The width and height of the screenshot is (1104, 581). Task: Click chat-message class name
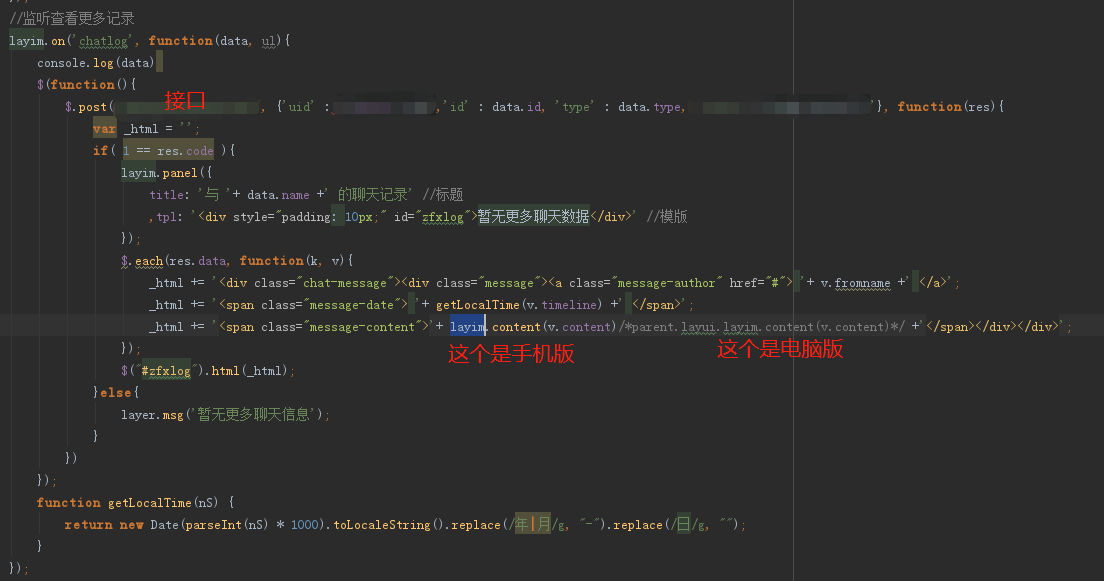pos(345,283)
